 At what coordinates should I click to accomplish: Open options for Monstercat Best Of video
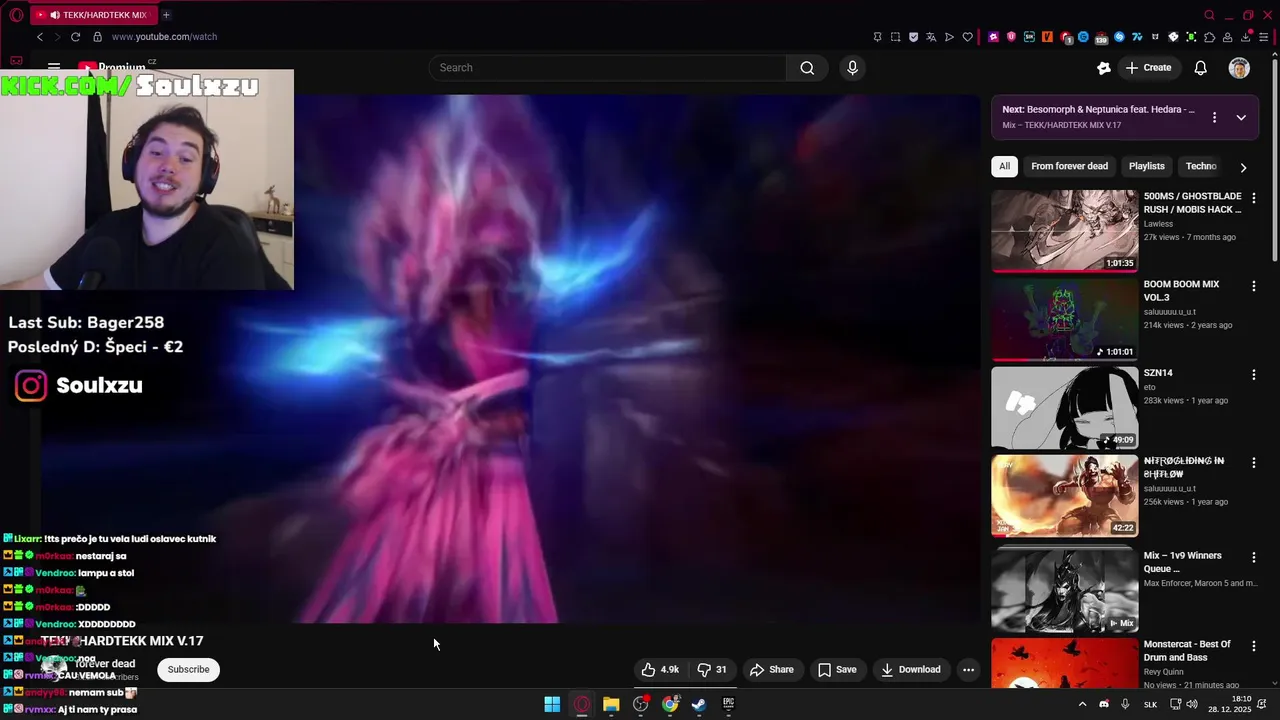coord(1253,646)
